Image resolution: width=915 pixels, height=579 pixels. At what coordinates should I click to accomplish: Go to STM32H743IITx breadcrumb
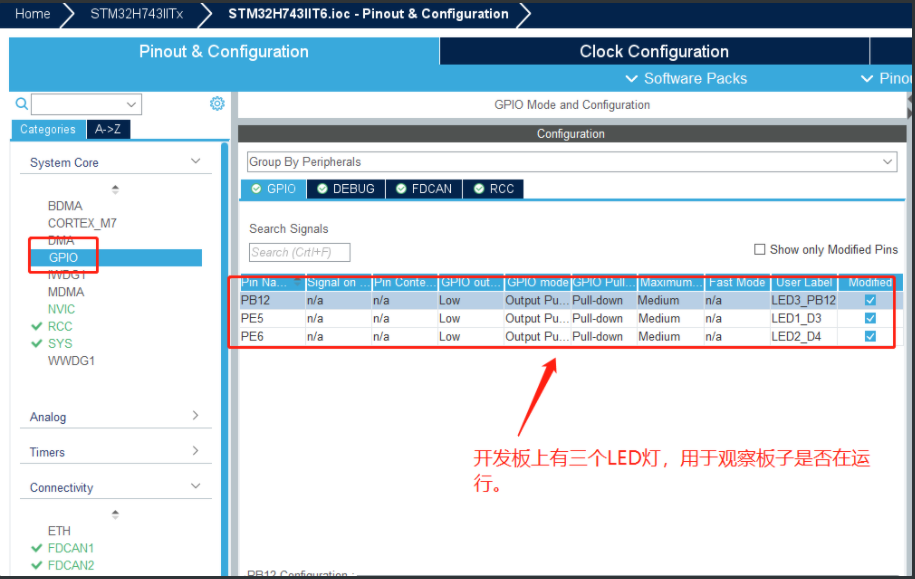click(x=137, y=14)
